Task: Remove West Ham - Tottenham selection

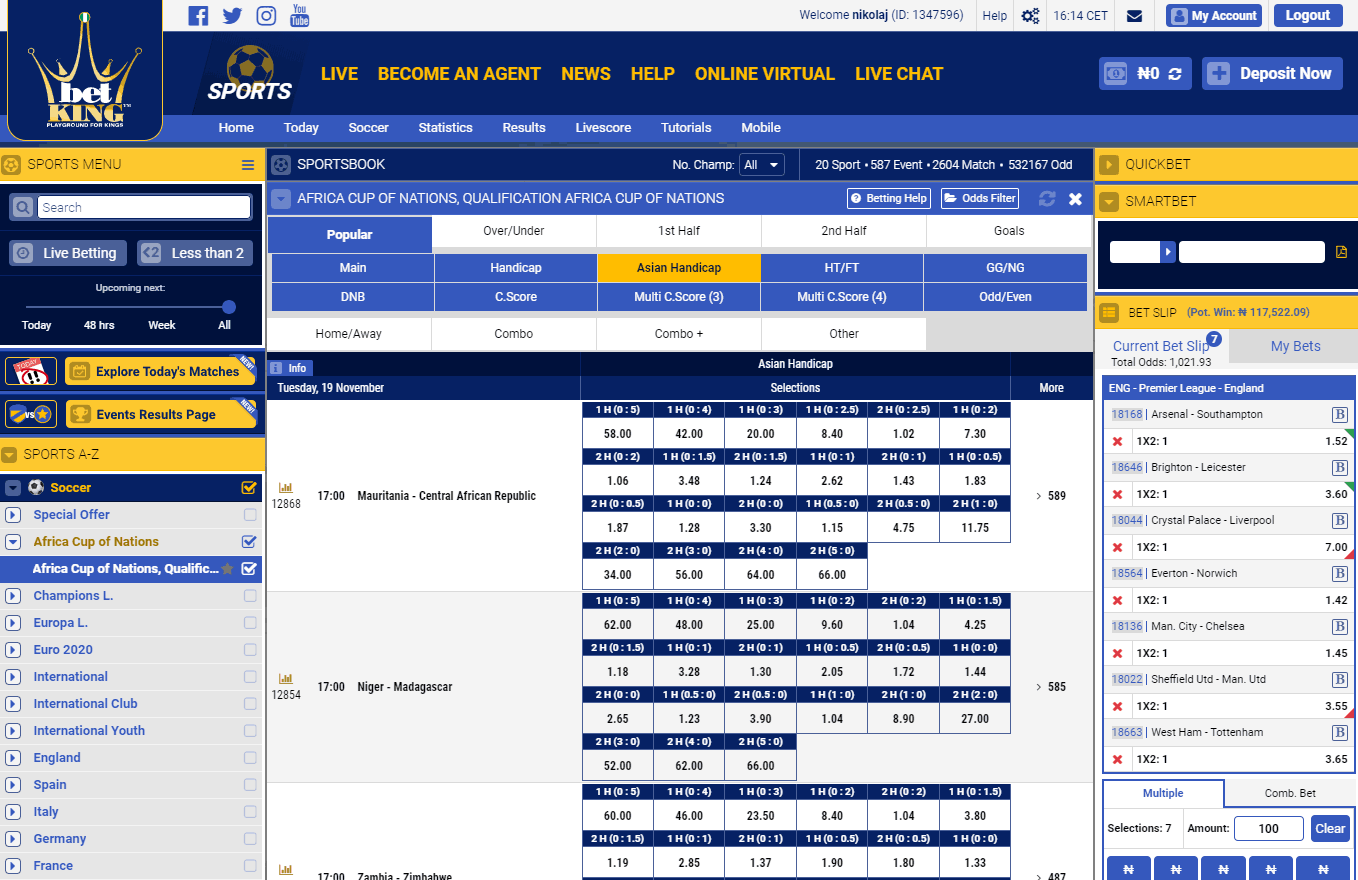Action: click(x=1118, y=759)
